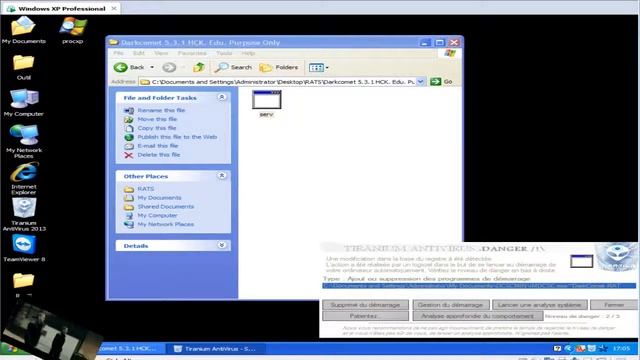Click the program thumbnail in antivirus alert
Viewport: 640px width, 360px height.
click(x=581, y=261)
